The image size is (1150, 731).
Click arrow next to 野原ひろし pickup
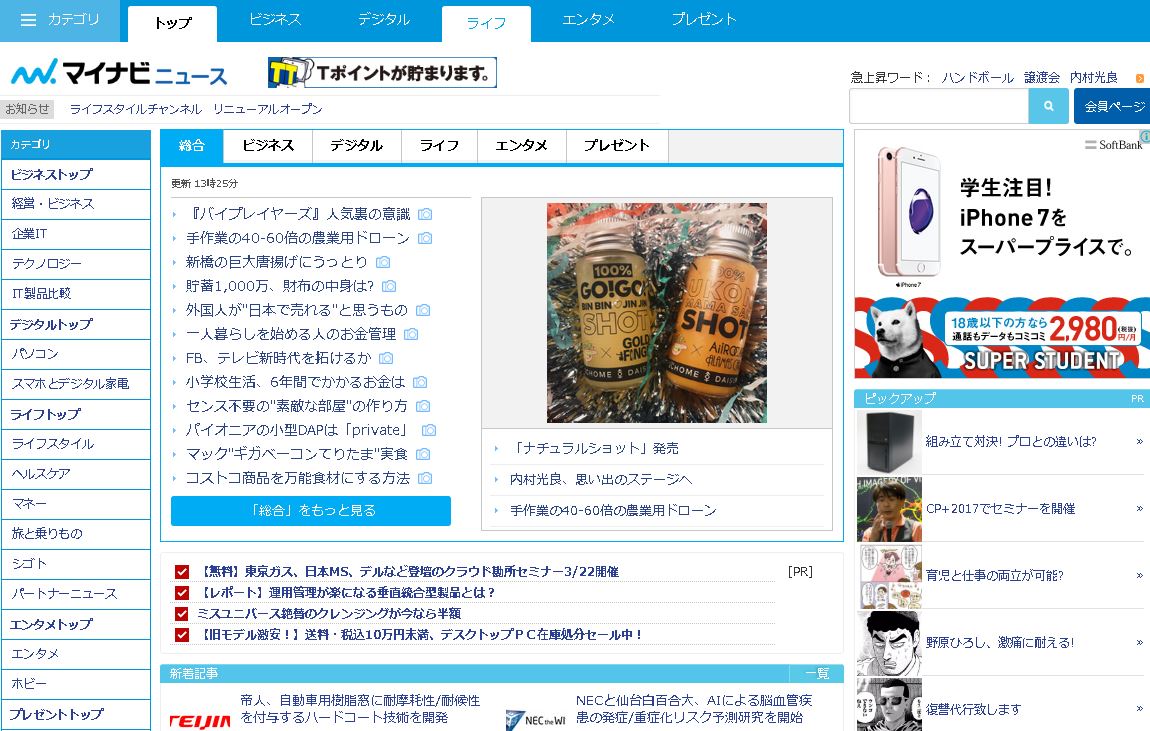click(x=1139, y=642)
